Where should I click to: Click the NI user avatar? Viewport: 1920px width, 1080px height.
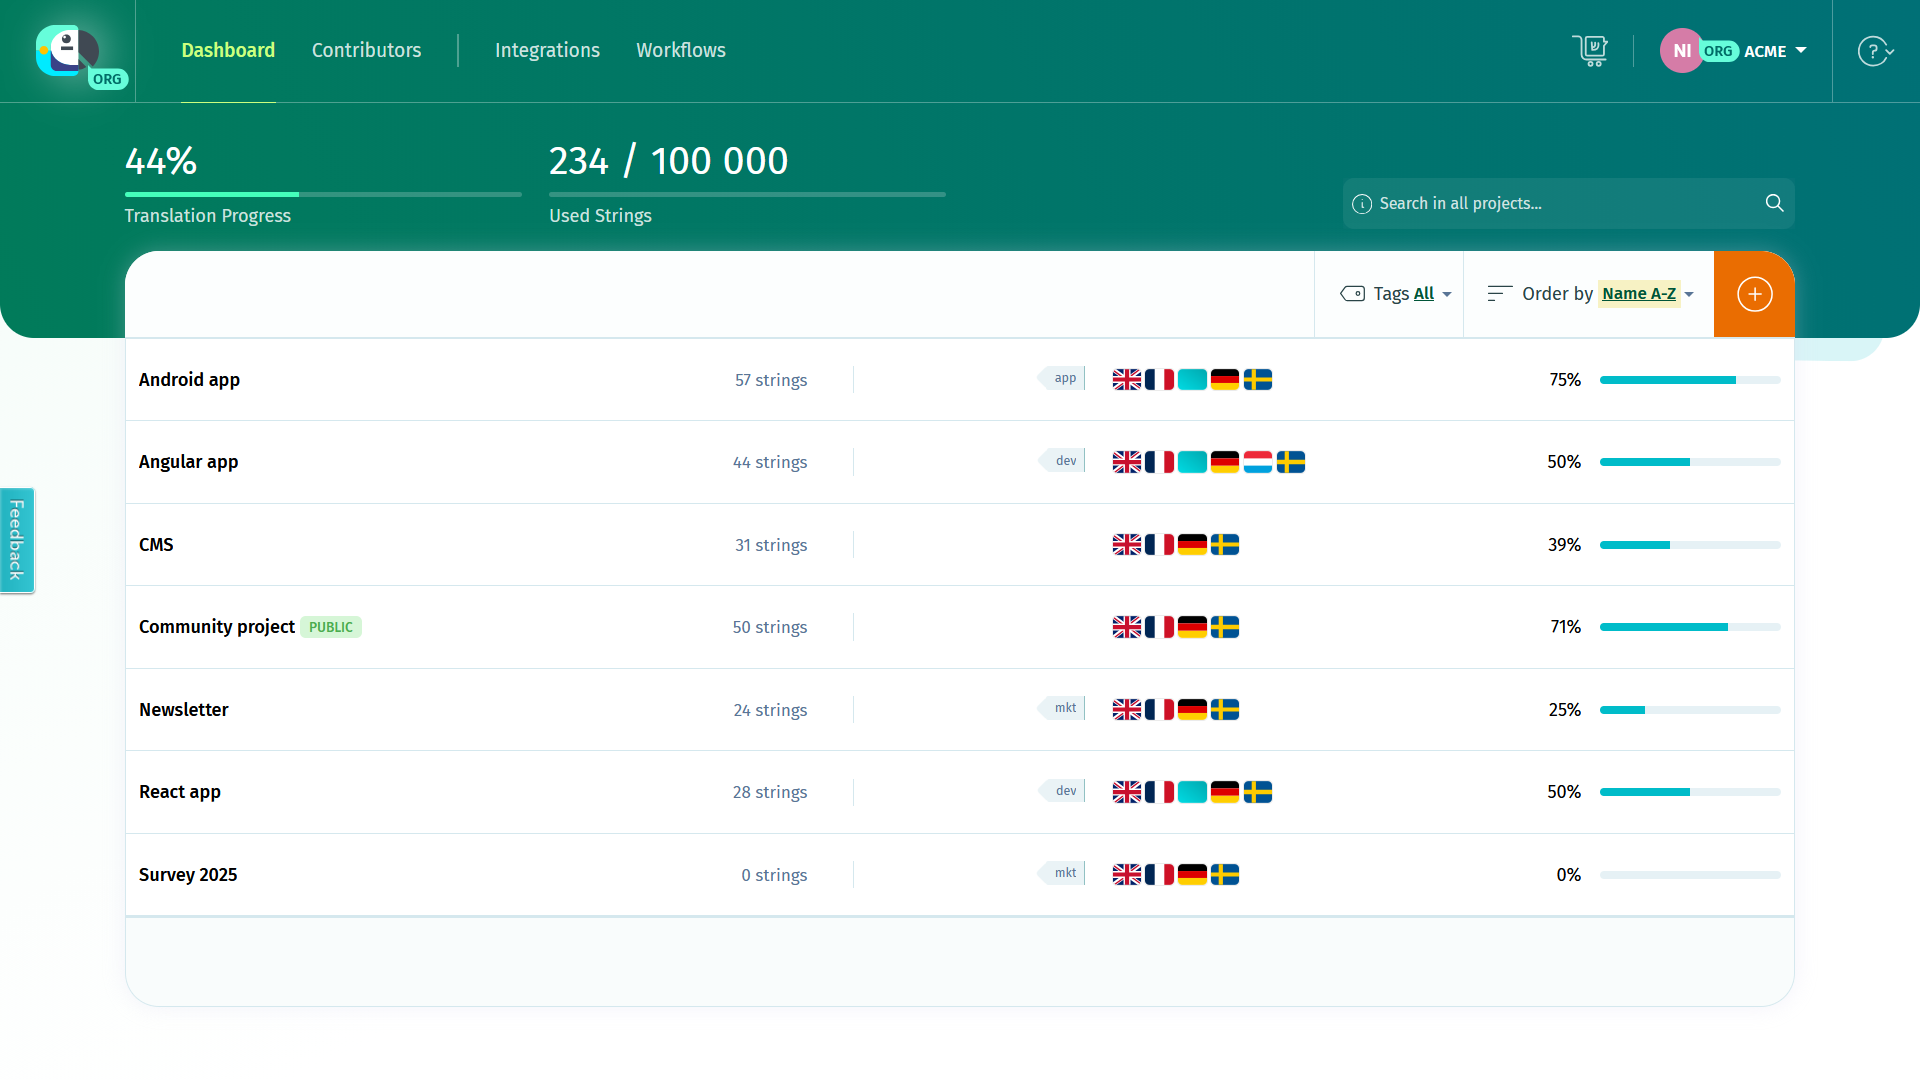point(1682,51)
